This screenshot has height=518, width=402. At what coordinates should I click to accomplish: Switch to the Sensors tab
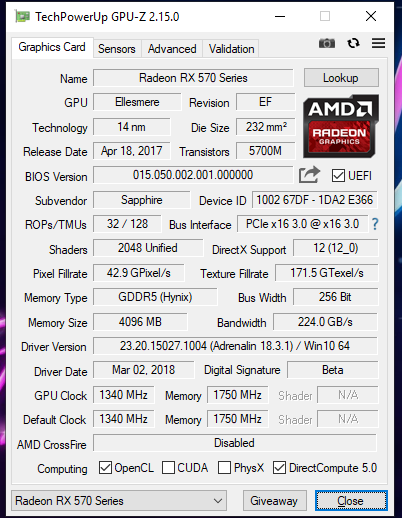(117, 49)
